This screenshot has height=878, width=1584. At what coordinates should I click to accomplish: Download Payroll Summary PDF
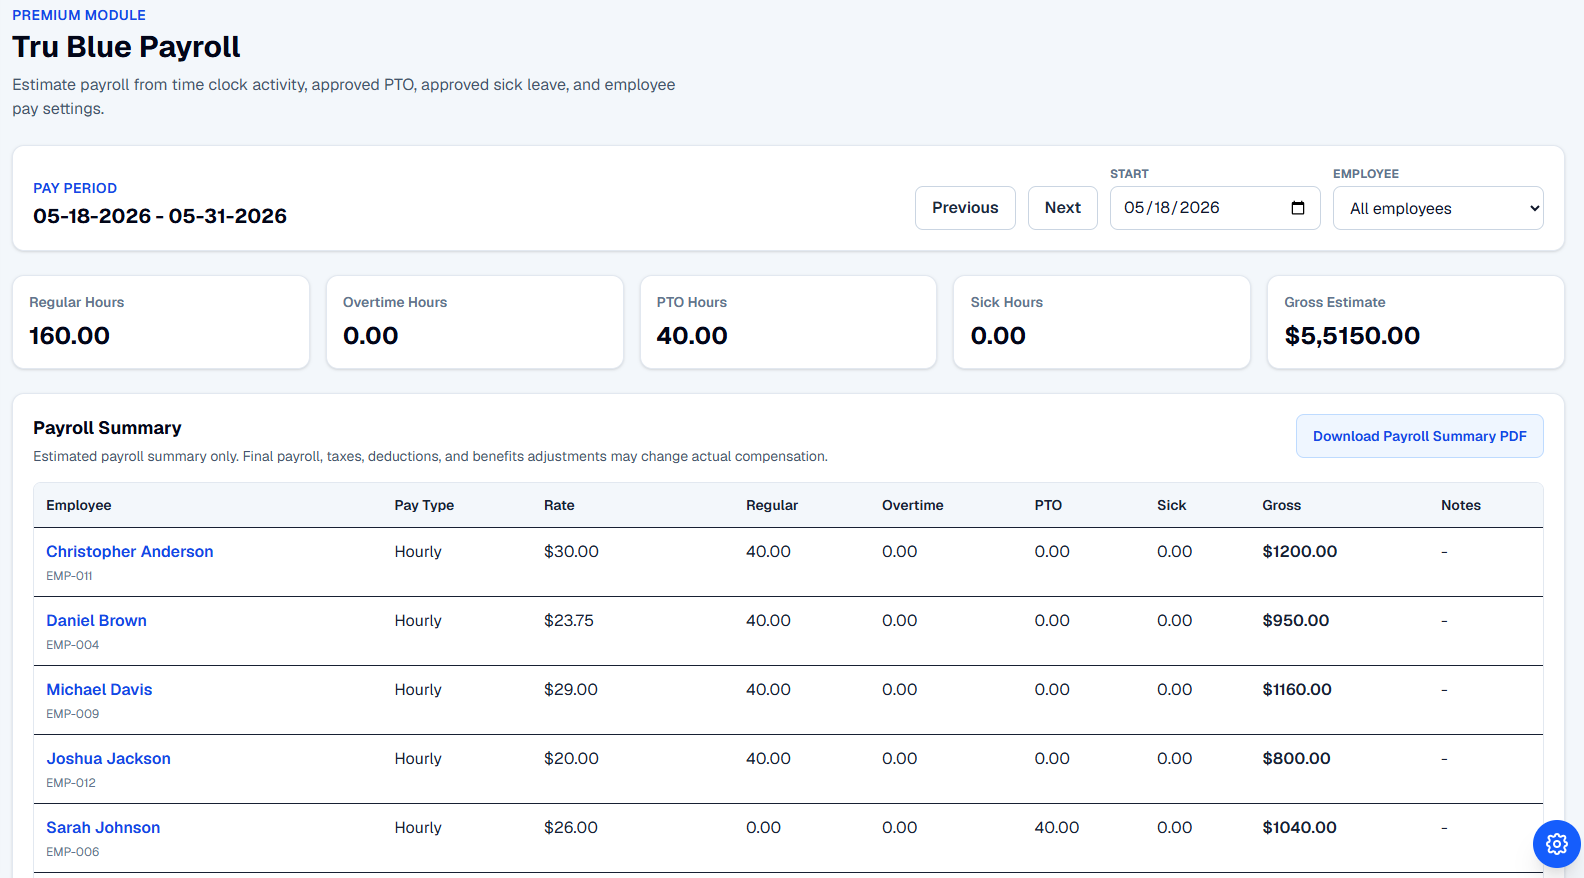click(1419, 436)
